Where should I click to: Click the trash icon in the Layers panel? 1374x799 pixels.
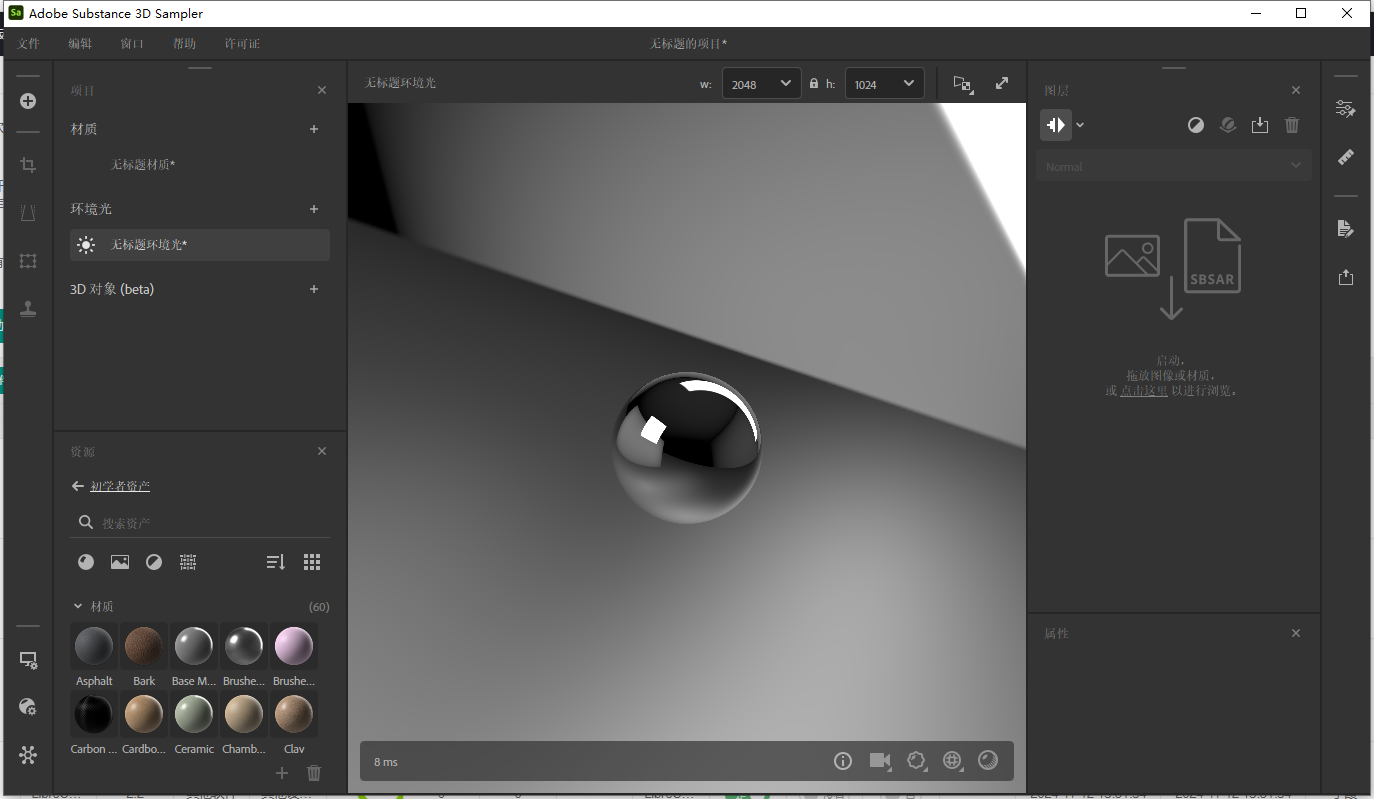1292,125
